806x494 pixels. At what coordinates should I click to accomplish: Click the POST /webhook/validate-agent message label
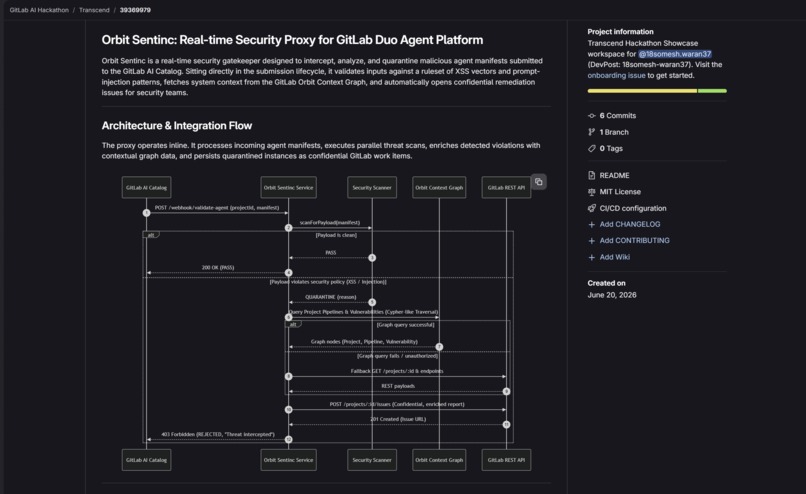pyautogui.click(x=217, y=208)
